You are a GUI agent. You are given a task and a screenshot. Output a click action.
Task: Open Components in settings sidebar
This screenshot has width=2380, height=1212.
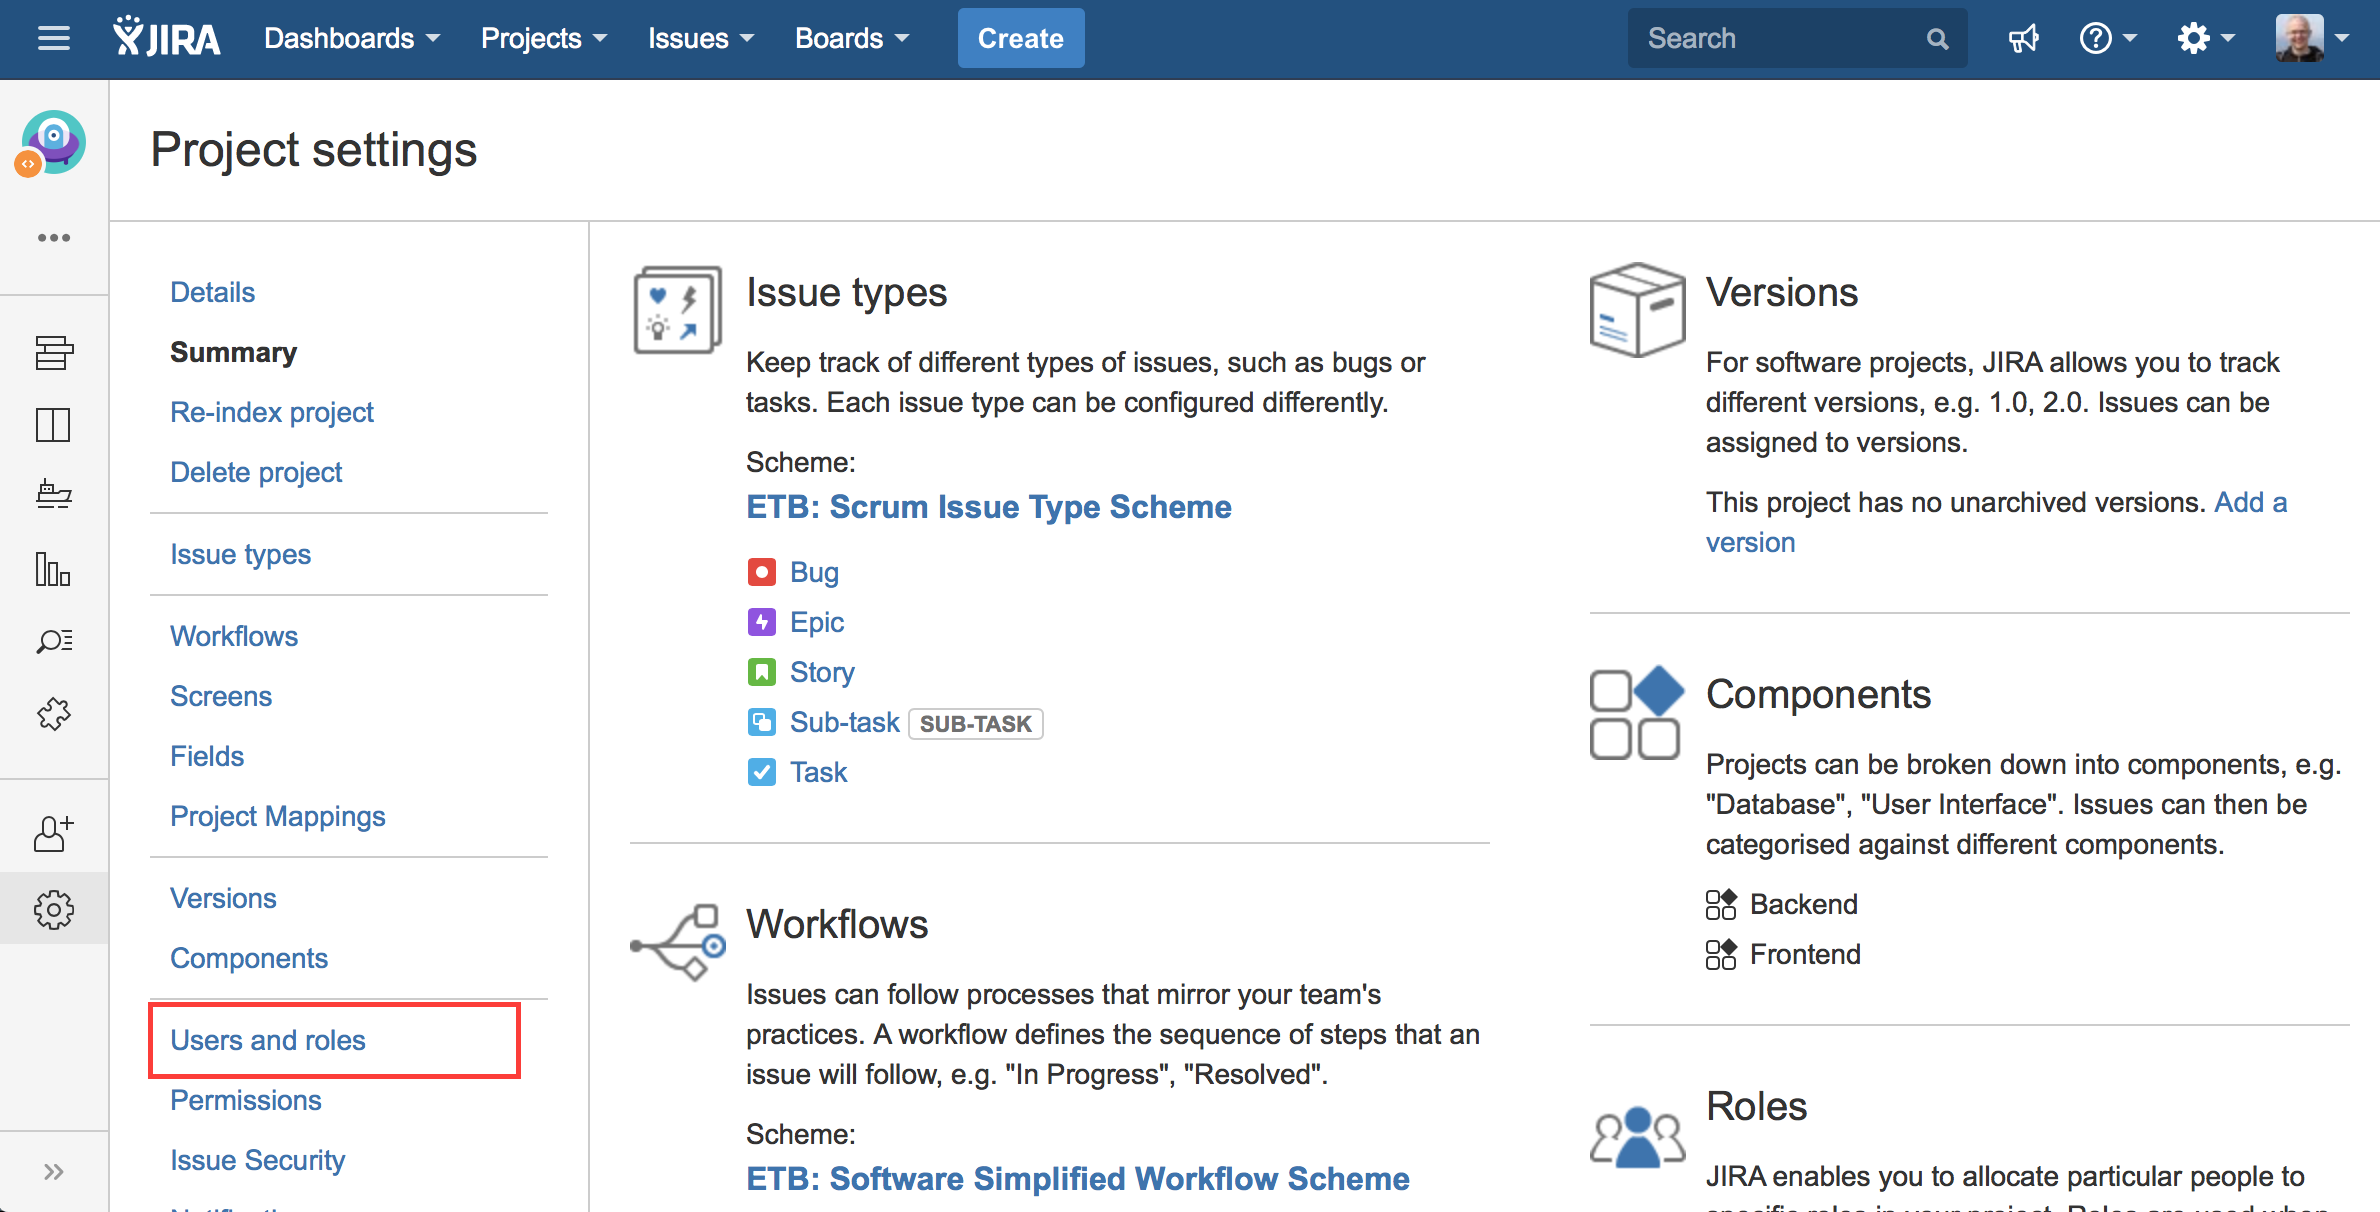tap(249, 958)
